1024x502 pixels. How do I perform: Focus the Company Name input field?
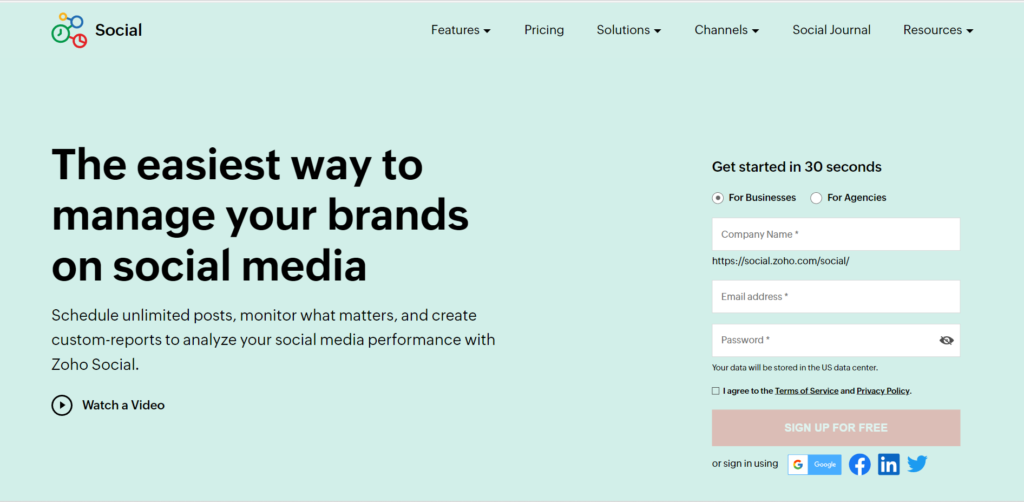click(836, 234)
